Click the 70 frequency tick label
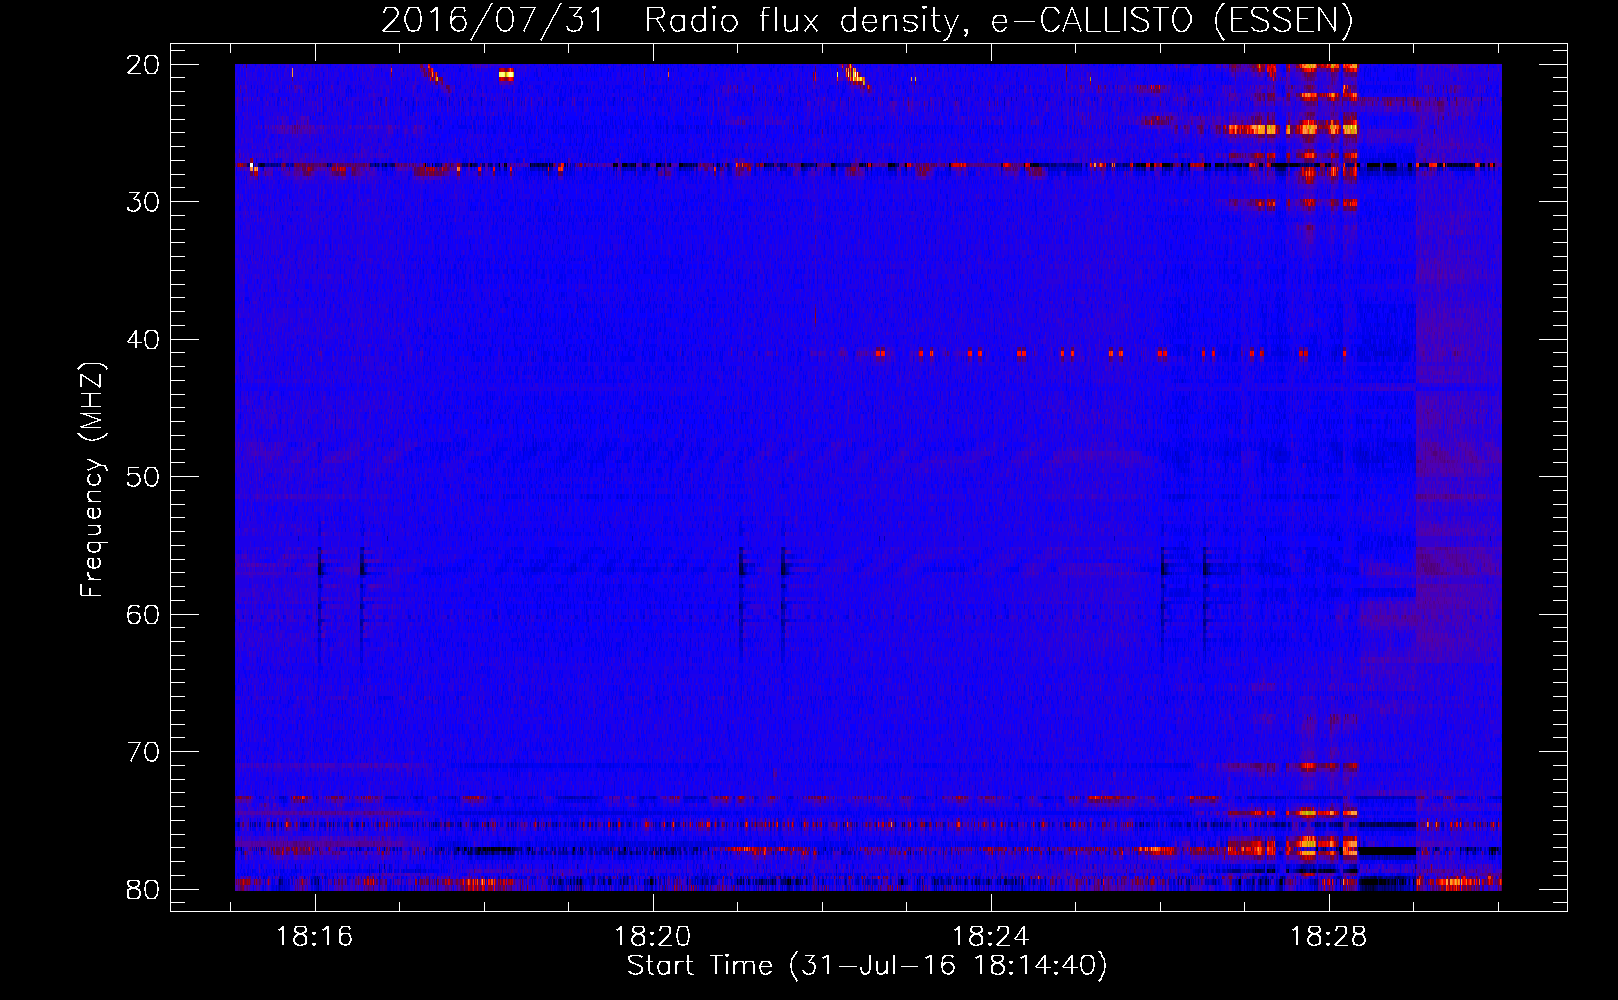Viewport: 1618px width, 1000px height. click(143, 752)
